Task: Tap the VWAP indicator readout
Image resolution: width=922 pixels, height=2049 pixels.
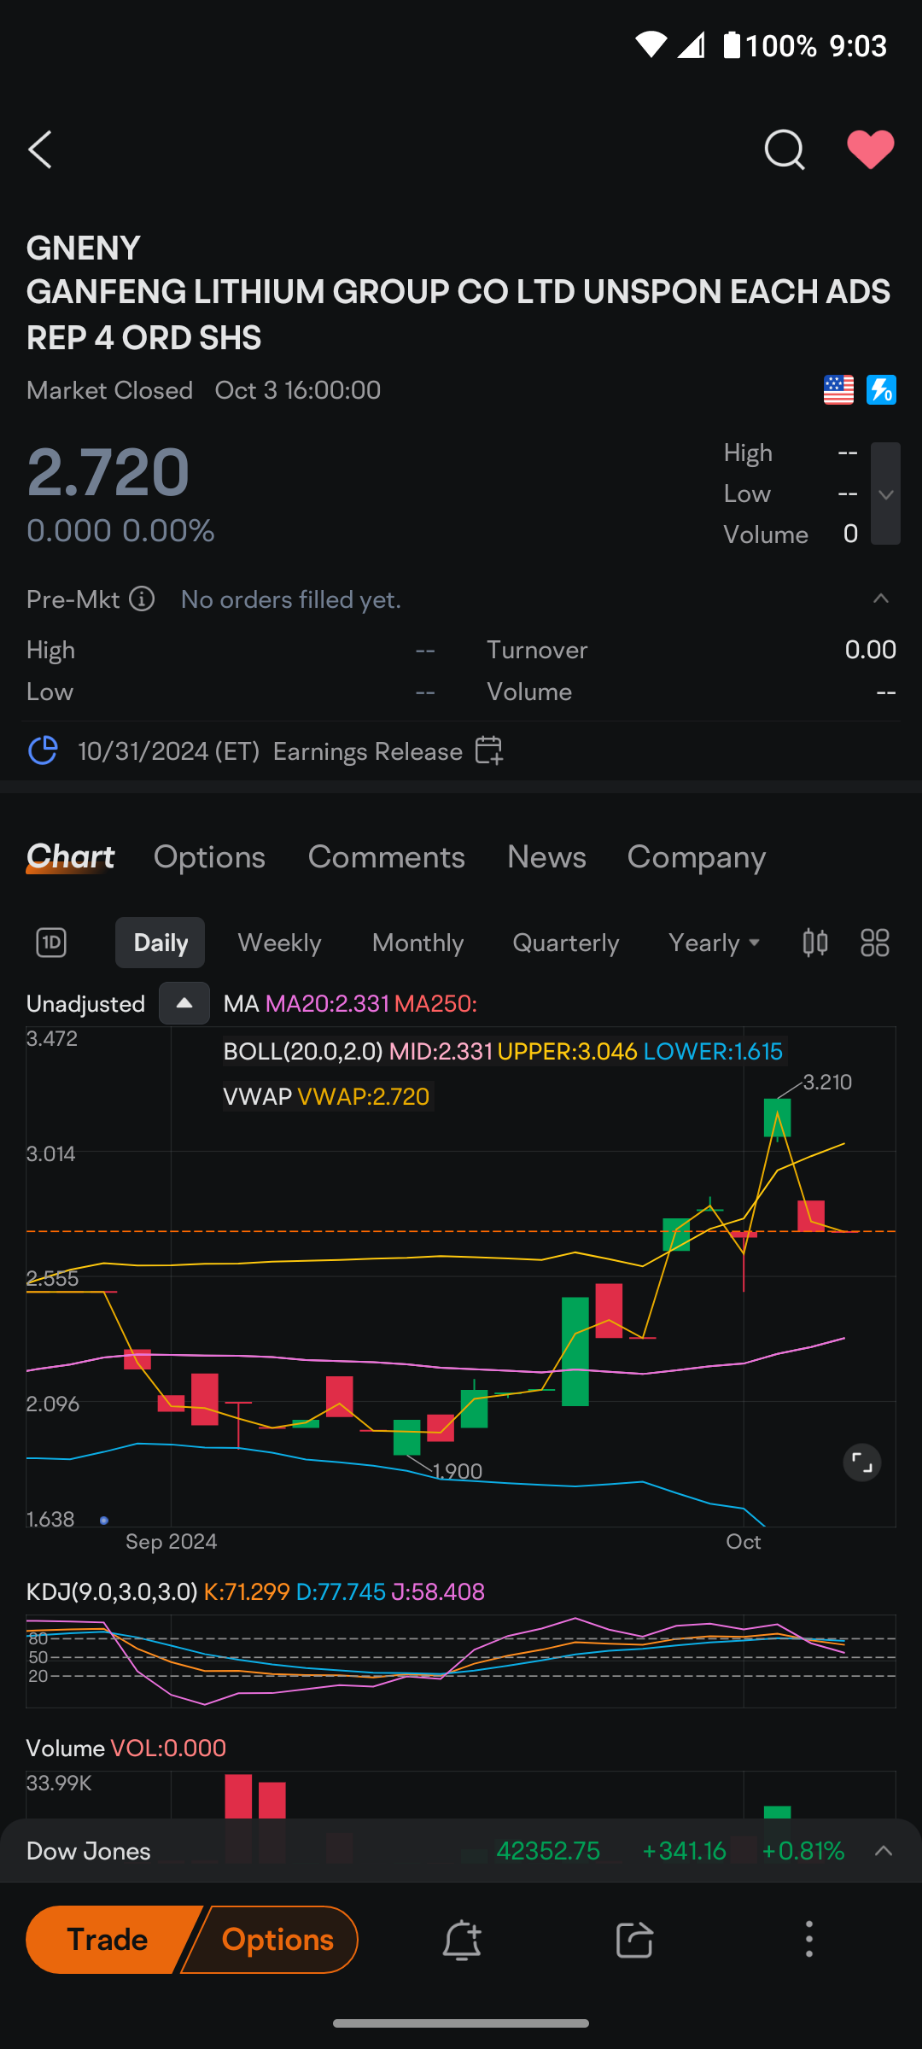Action: coord(326,1097)
